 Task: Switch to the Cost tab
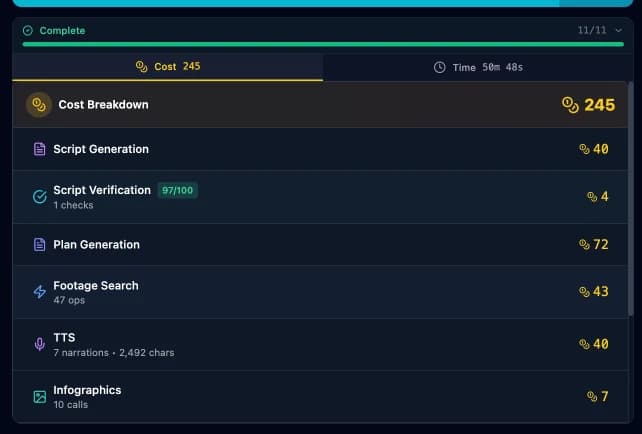[168, 67]
